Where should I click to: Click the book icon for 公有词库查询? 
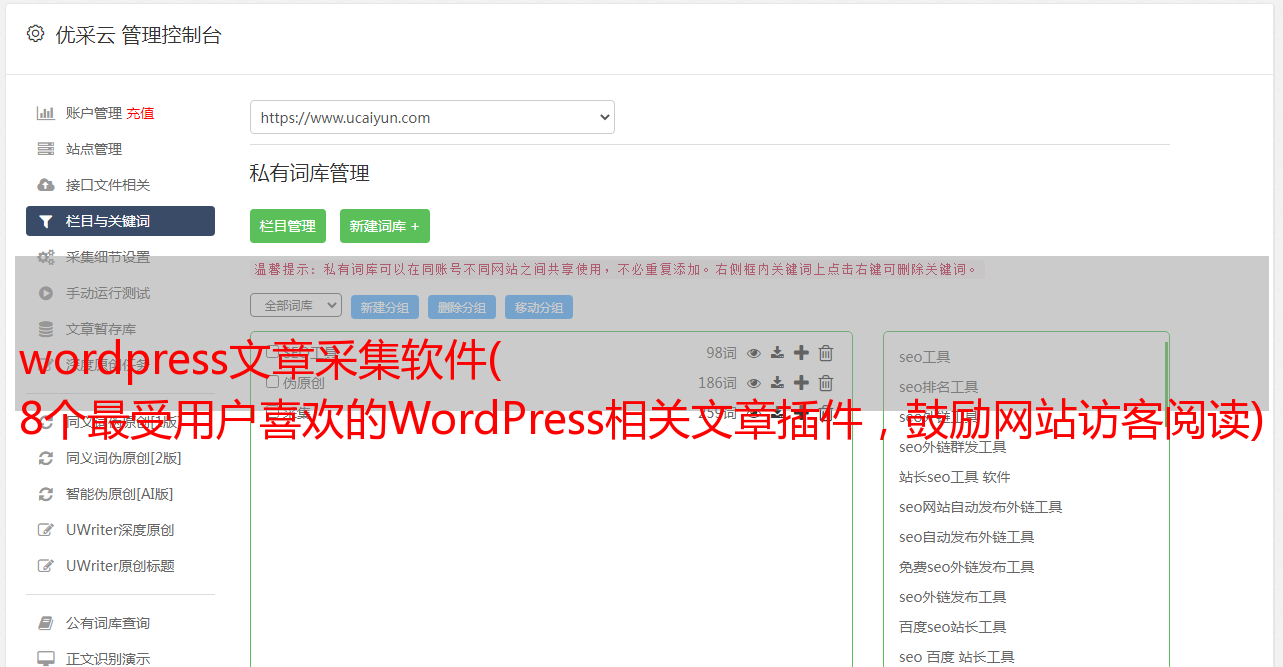point(46,623)
